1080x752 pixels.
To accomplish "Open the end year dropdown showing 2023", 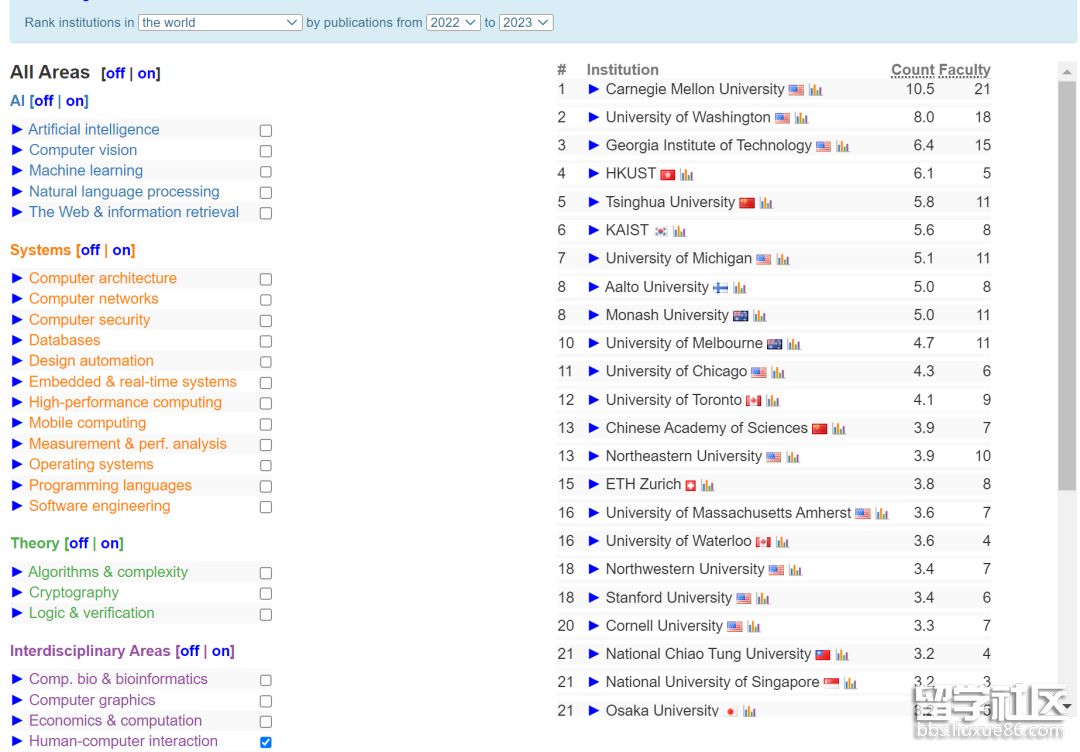I will (x=526, y=23).
